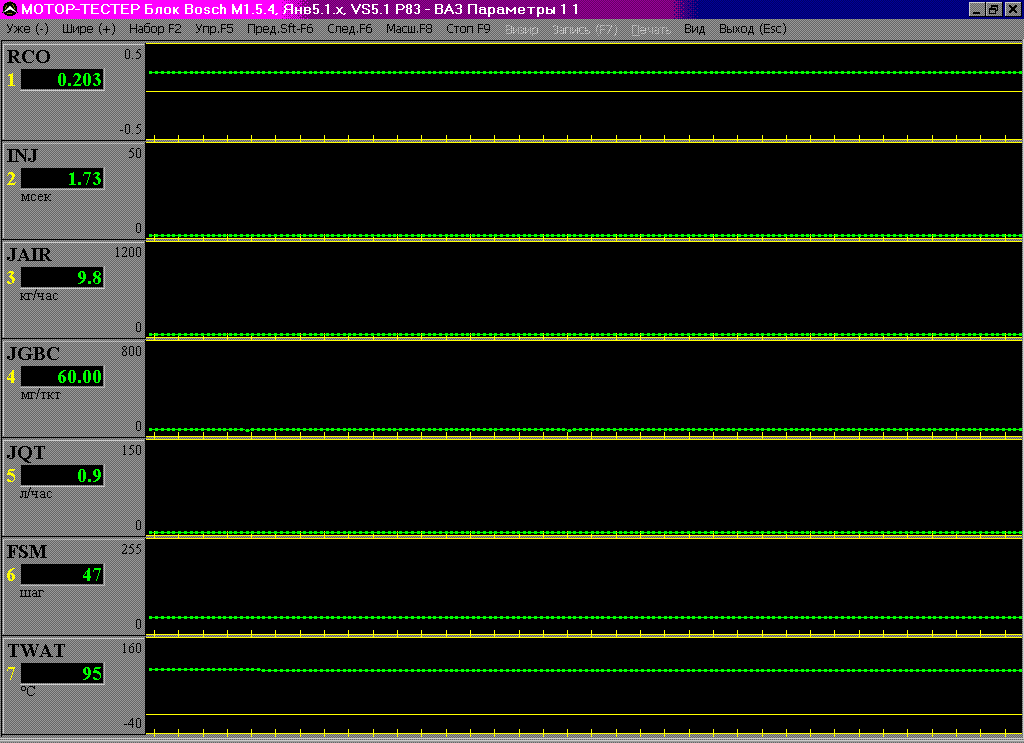1024x743 pixels.
Task: Select the Масш.F8 scale menu item
Action: coord(409,29)
